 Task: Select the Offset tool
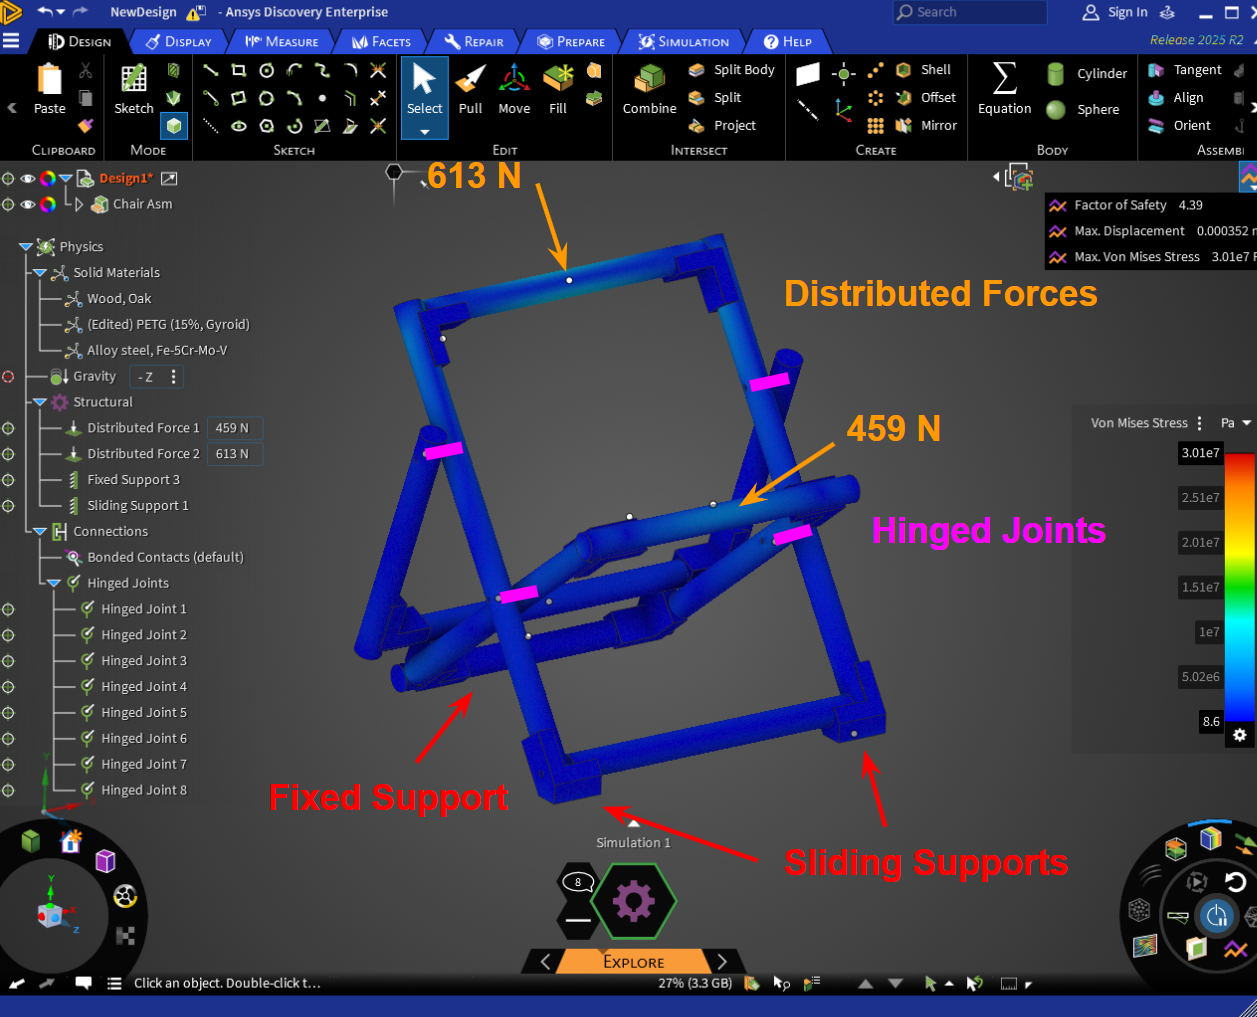[926, 98]
